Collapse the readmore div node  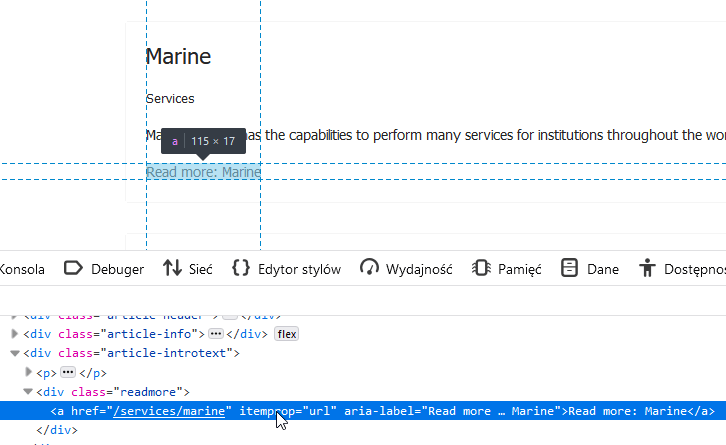click(28, 392)
